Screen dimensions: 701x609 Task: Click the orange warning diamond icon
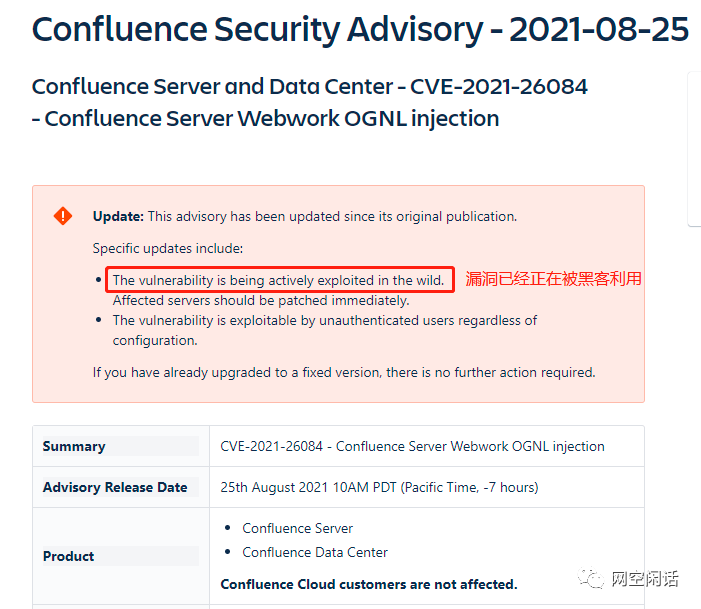click(x=63, y=216)
